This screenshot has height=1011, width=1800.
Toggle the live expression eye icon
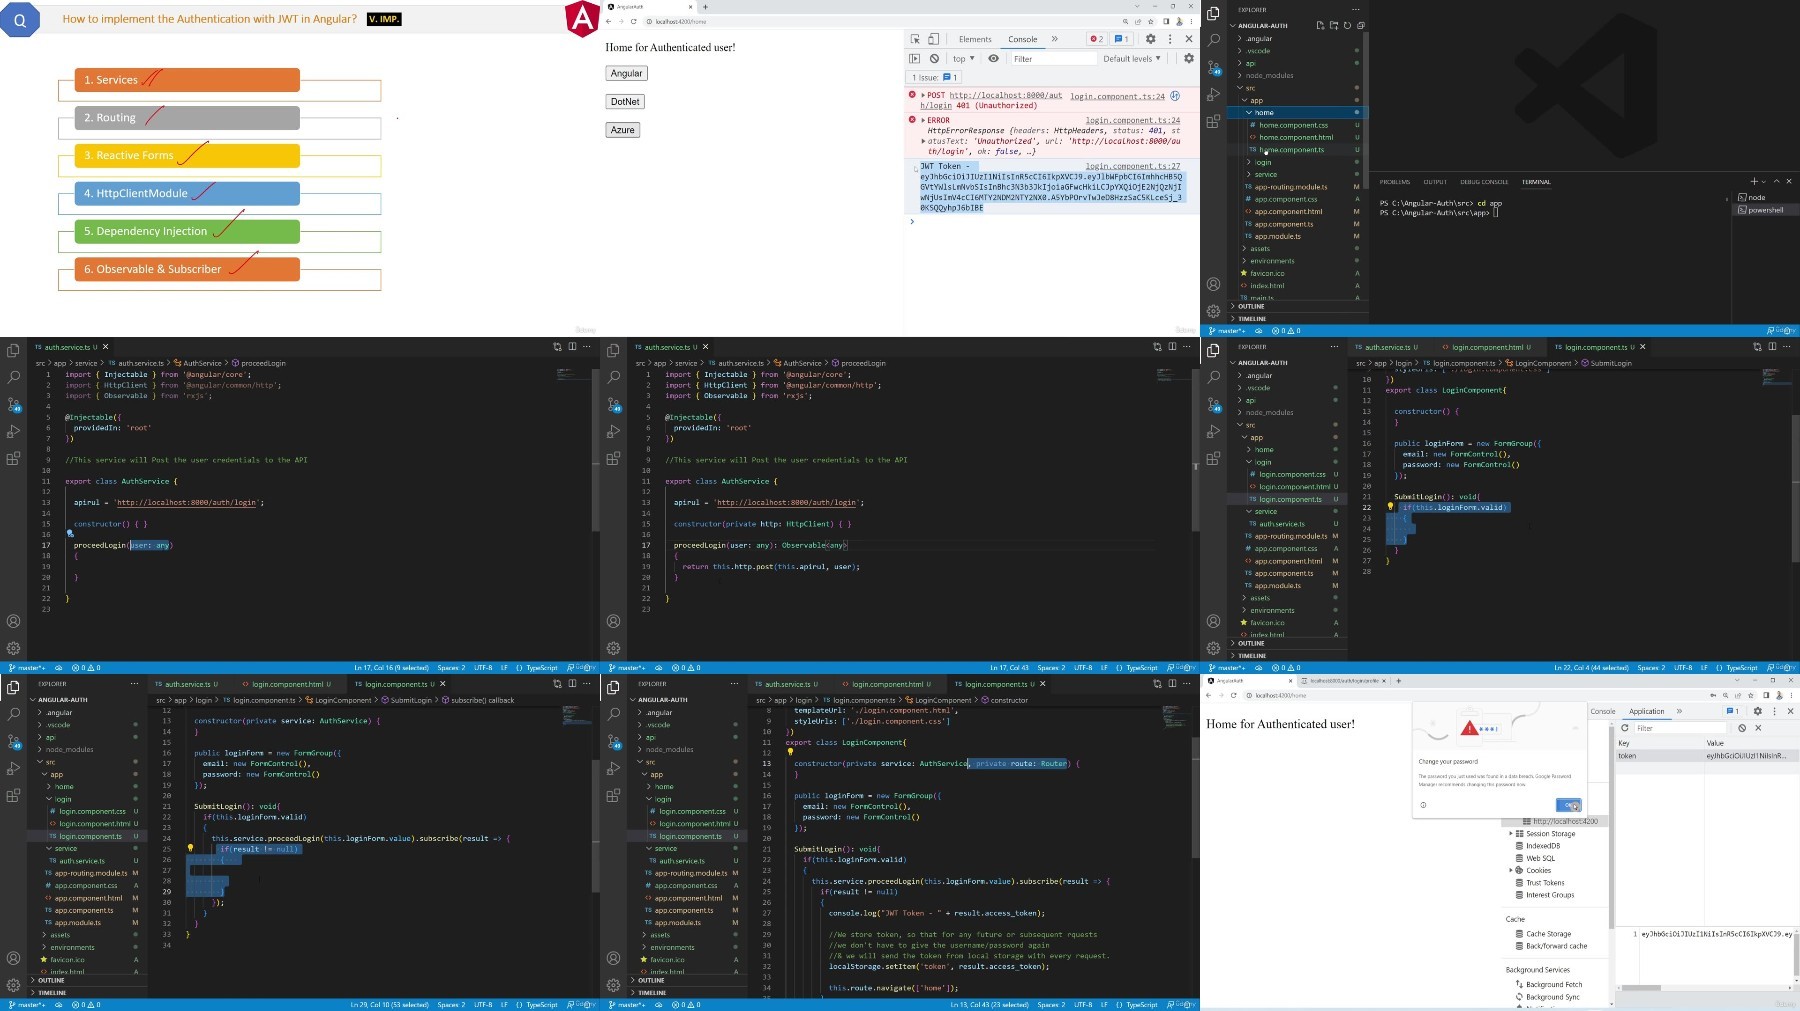[x=993, y=58]
